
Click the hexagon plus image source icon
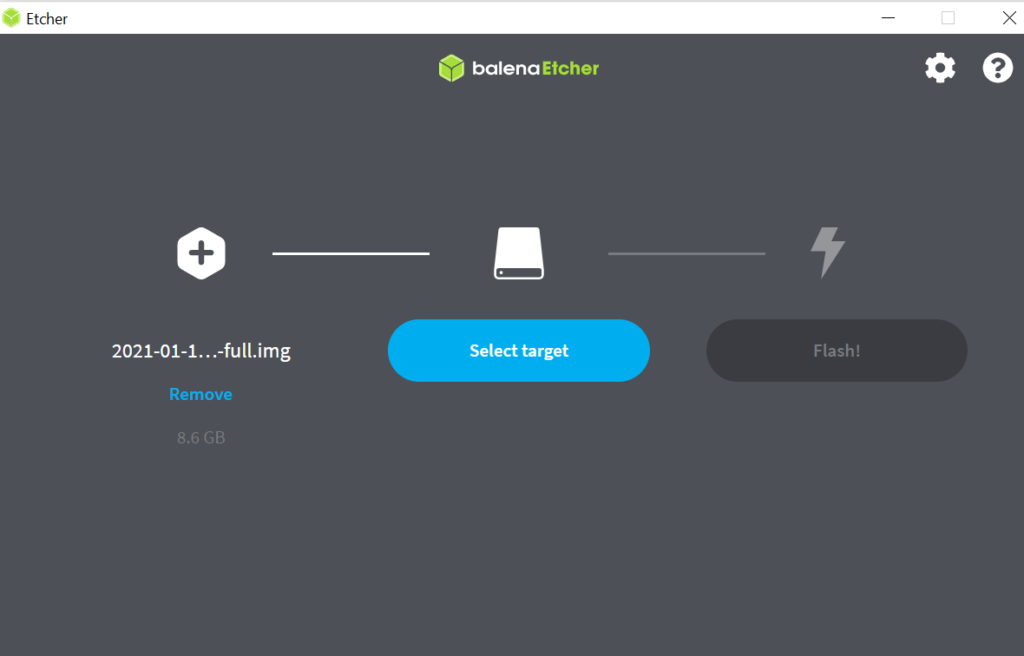pos(201,254)
